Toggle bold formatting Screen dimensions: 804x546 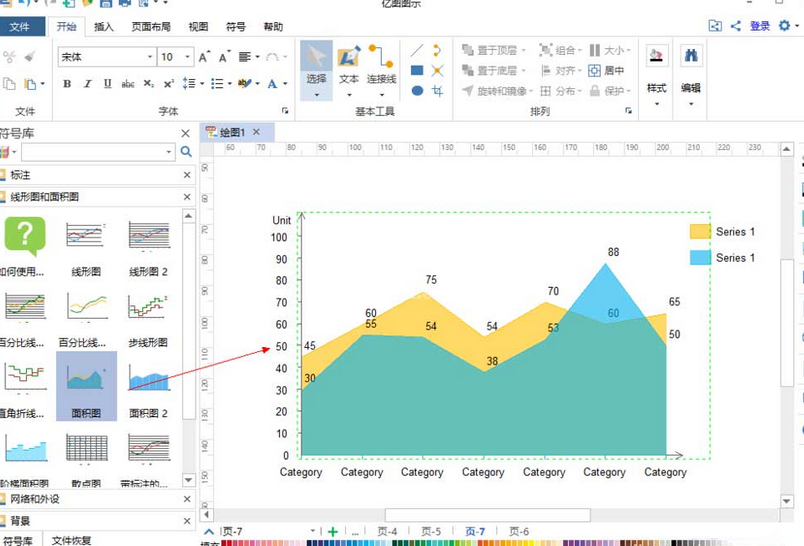coord(67,84)
